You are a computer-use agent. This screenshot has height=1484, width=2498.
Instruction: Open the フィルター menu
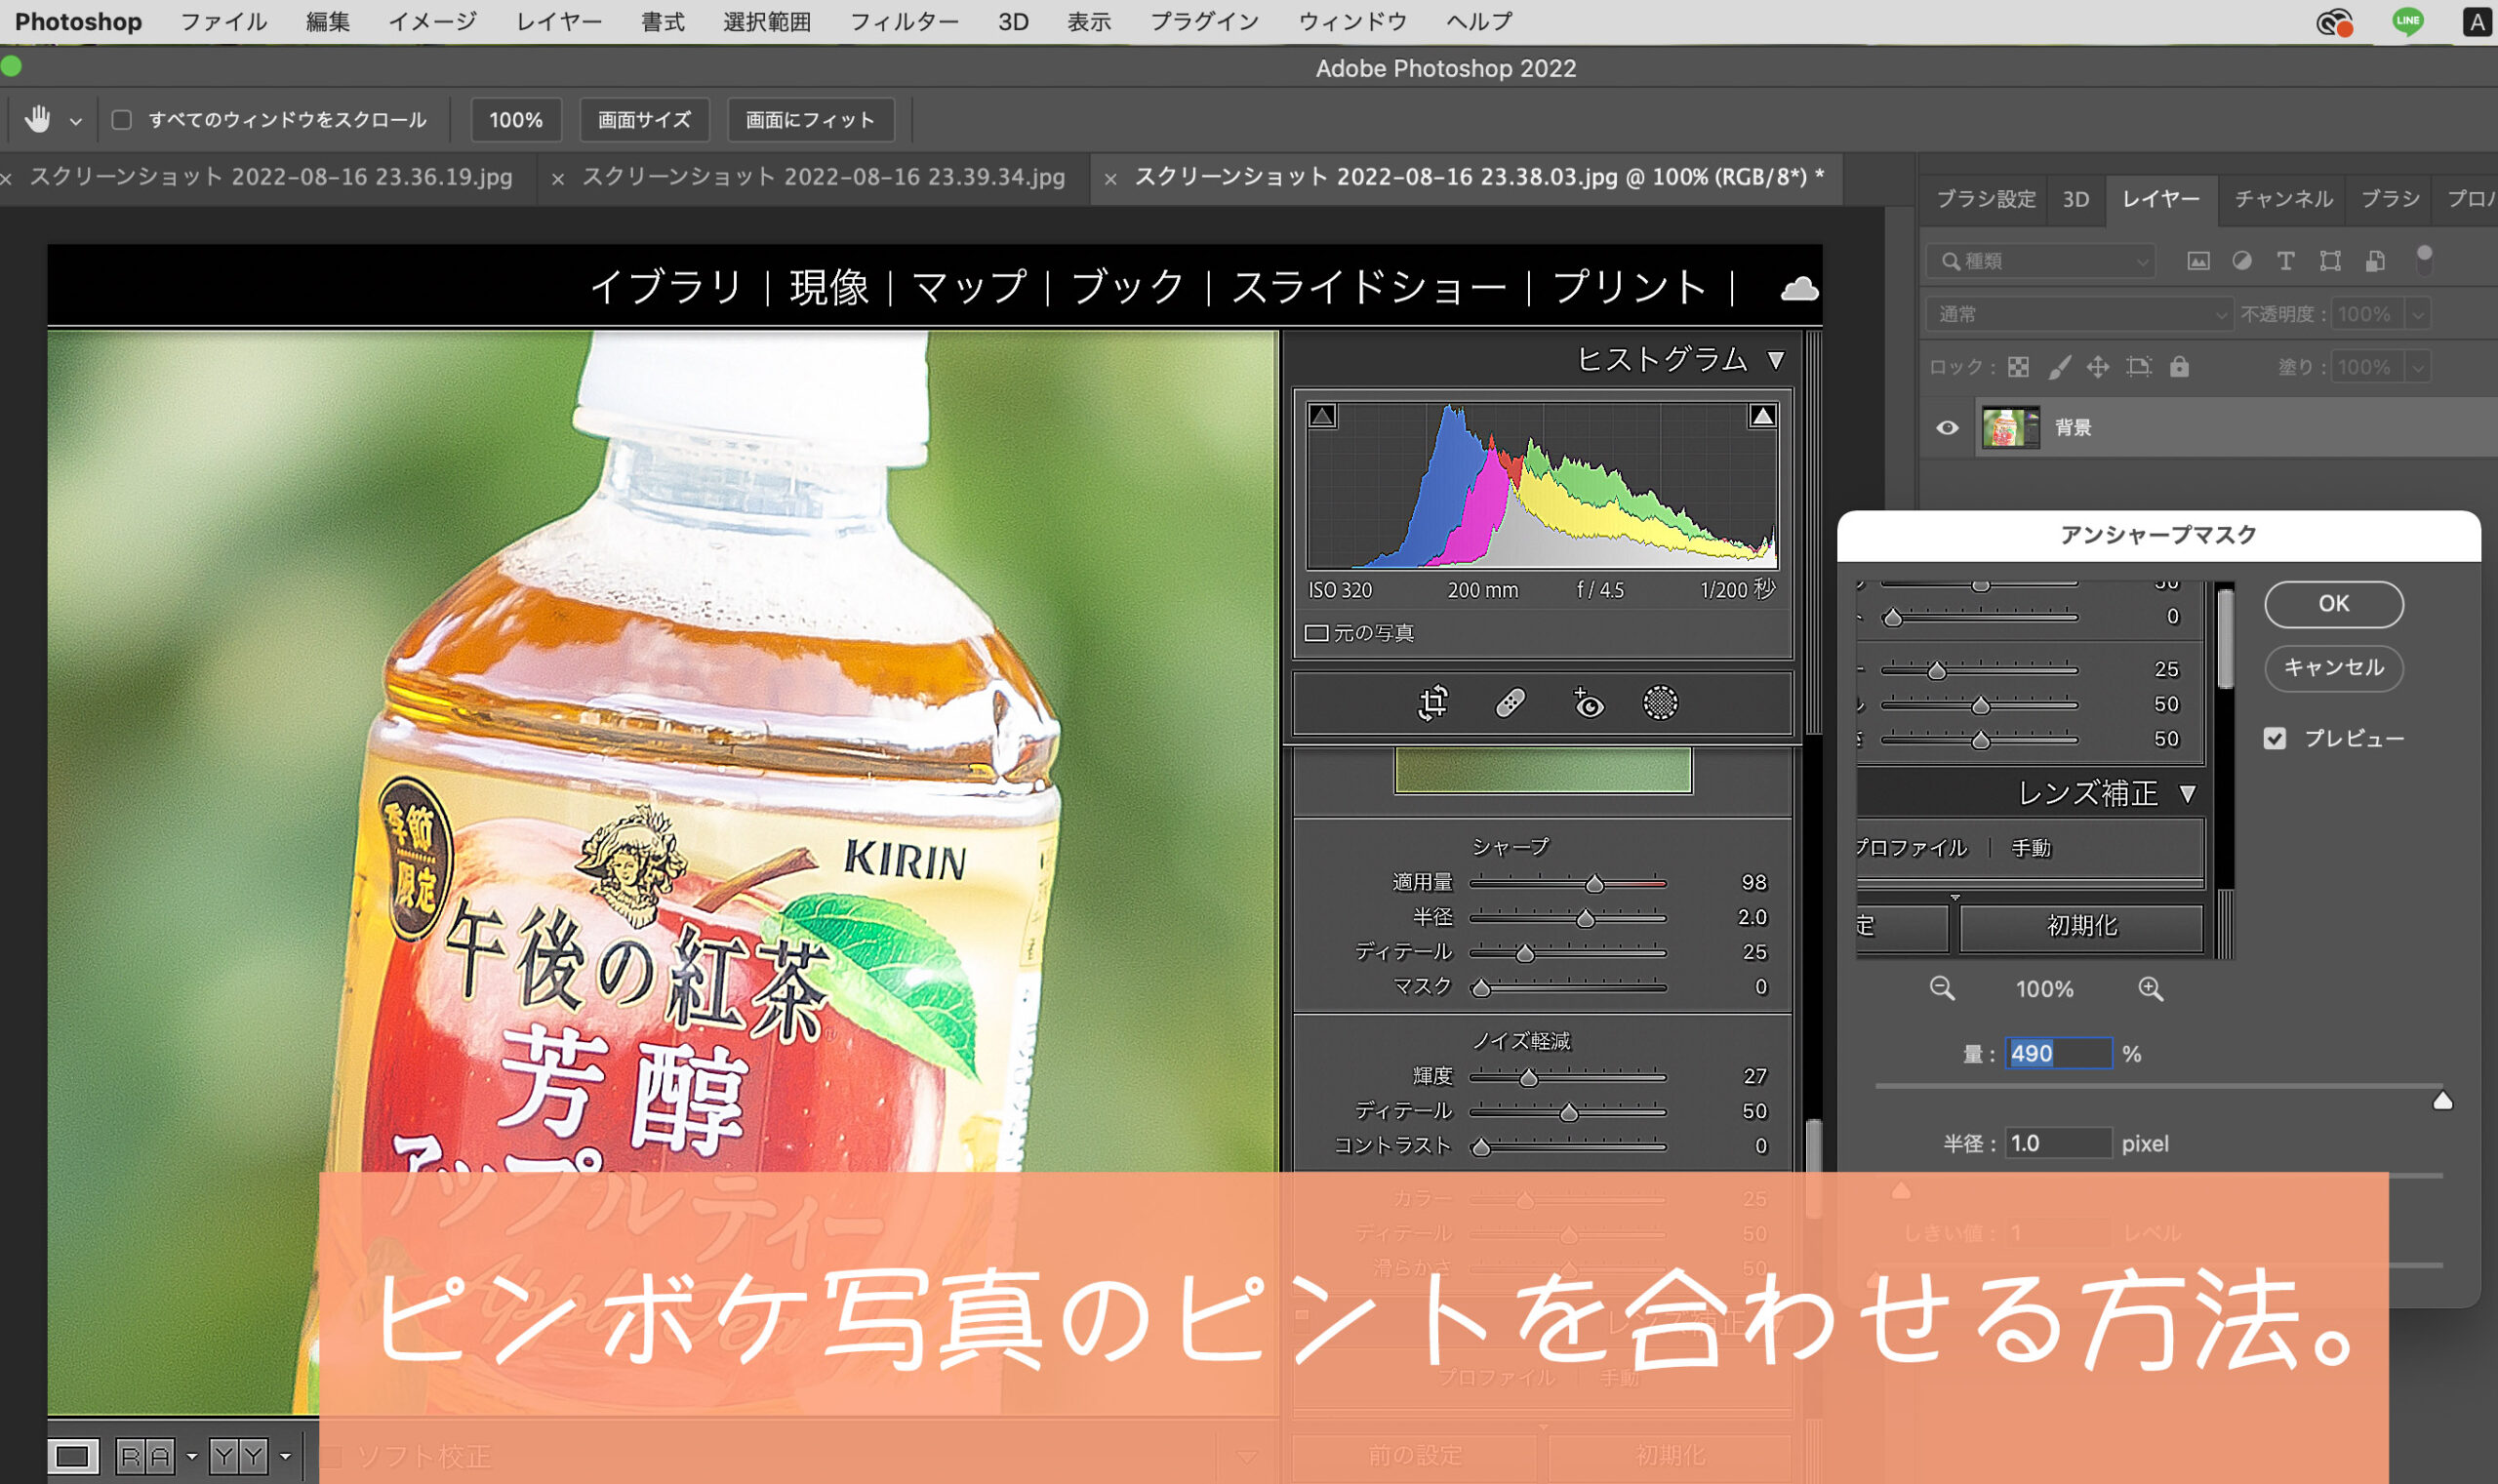904,22
